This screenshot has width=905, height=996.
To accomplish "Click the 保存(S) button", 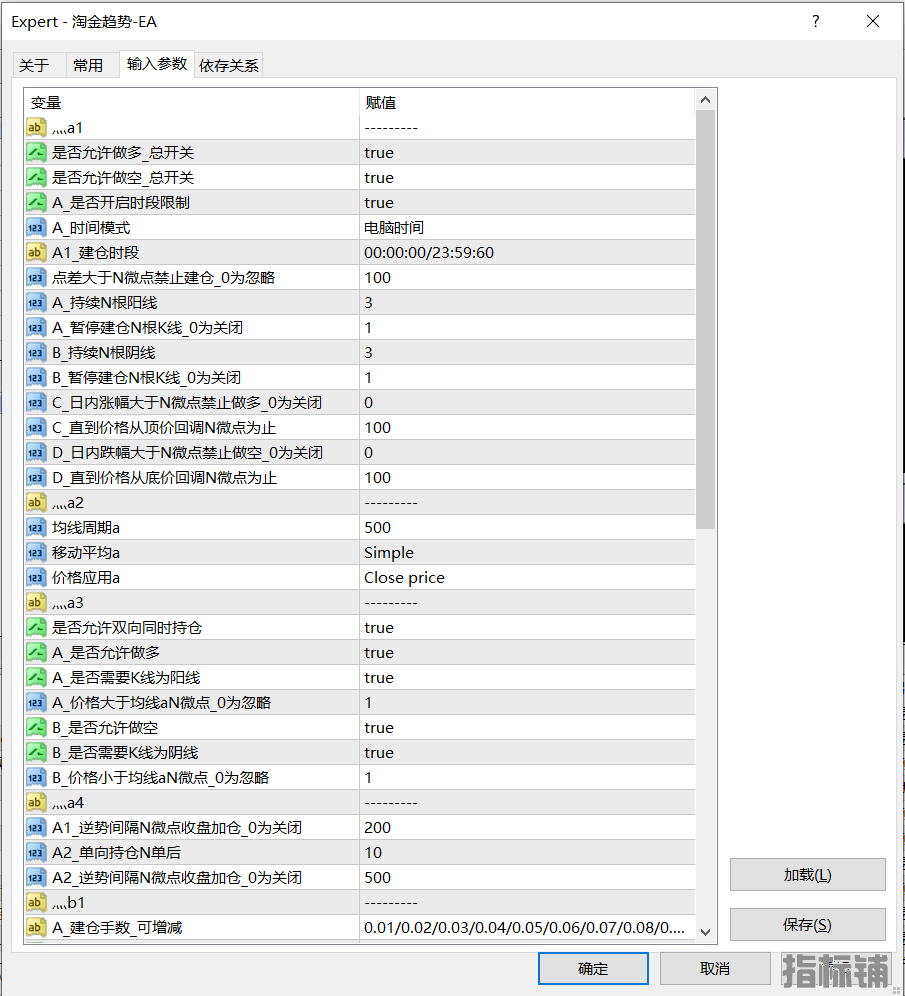I will (x=807, y=925).
